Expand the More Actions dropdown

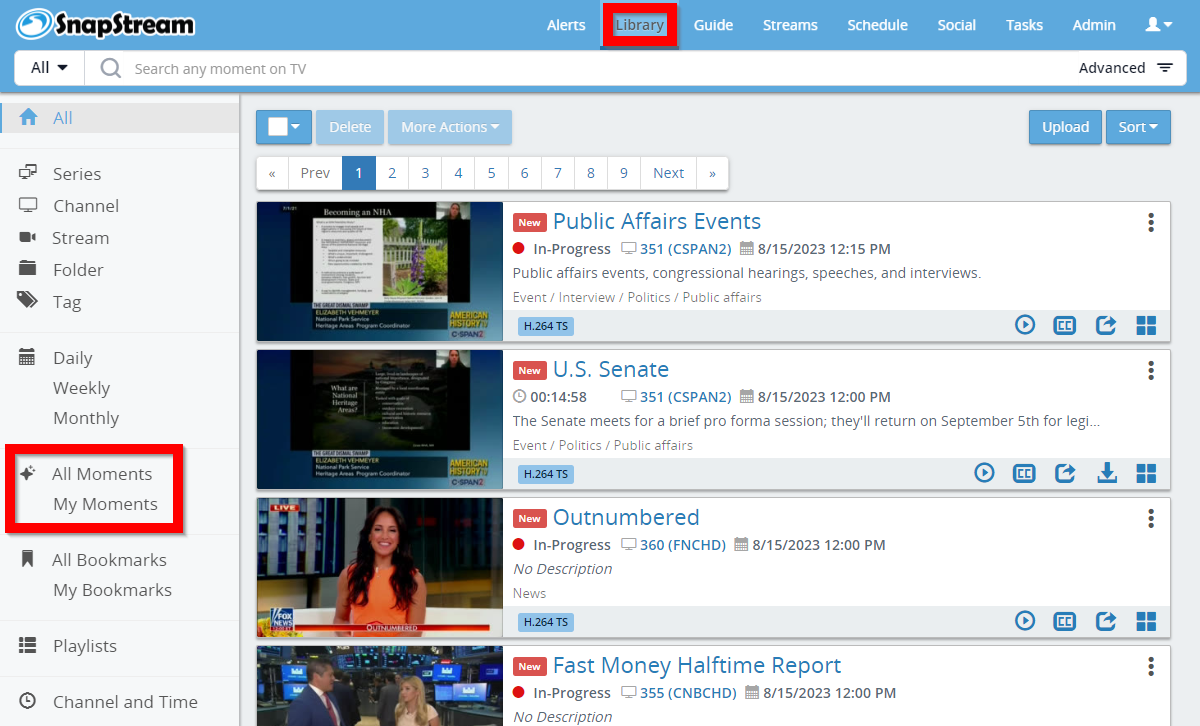point(450,127)
